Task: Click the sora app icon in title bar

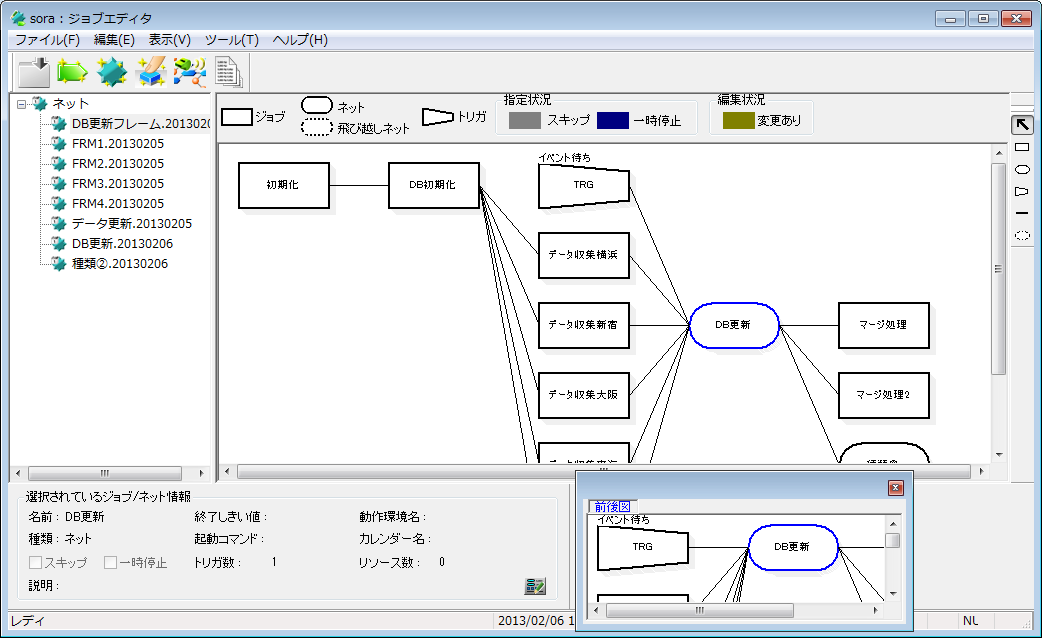Action: coord(18,18)
